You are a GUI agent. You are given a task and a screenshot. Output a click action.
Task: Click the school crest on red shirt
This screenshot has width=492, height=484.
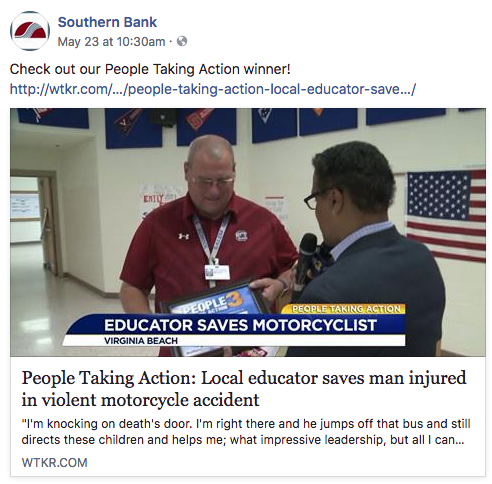tap(241, 236)
